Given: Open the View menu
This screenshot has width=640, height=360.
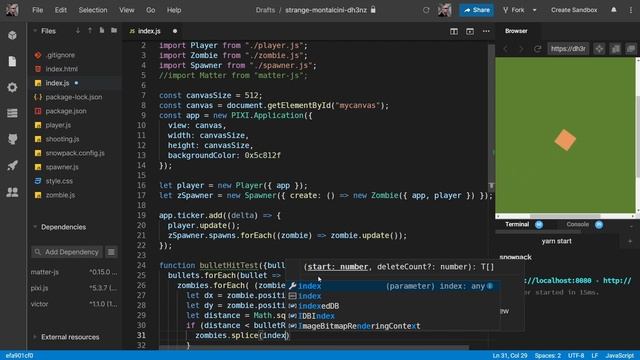Looking at the screenshot, I should coord(127,10).
